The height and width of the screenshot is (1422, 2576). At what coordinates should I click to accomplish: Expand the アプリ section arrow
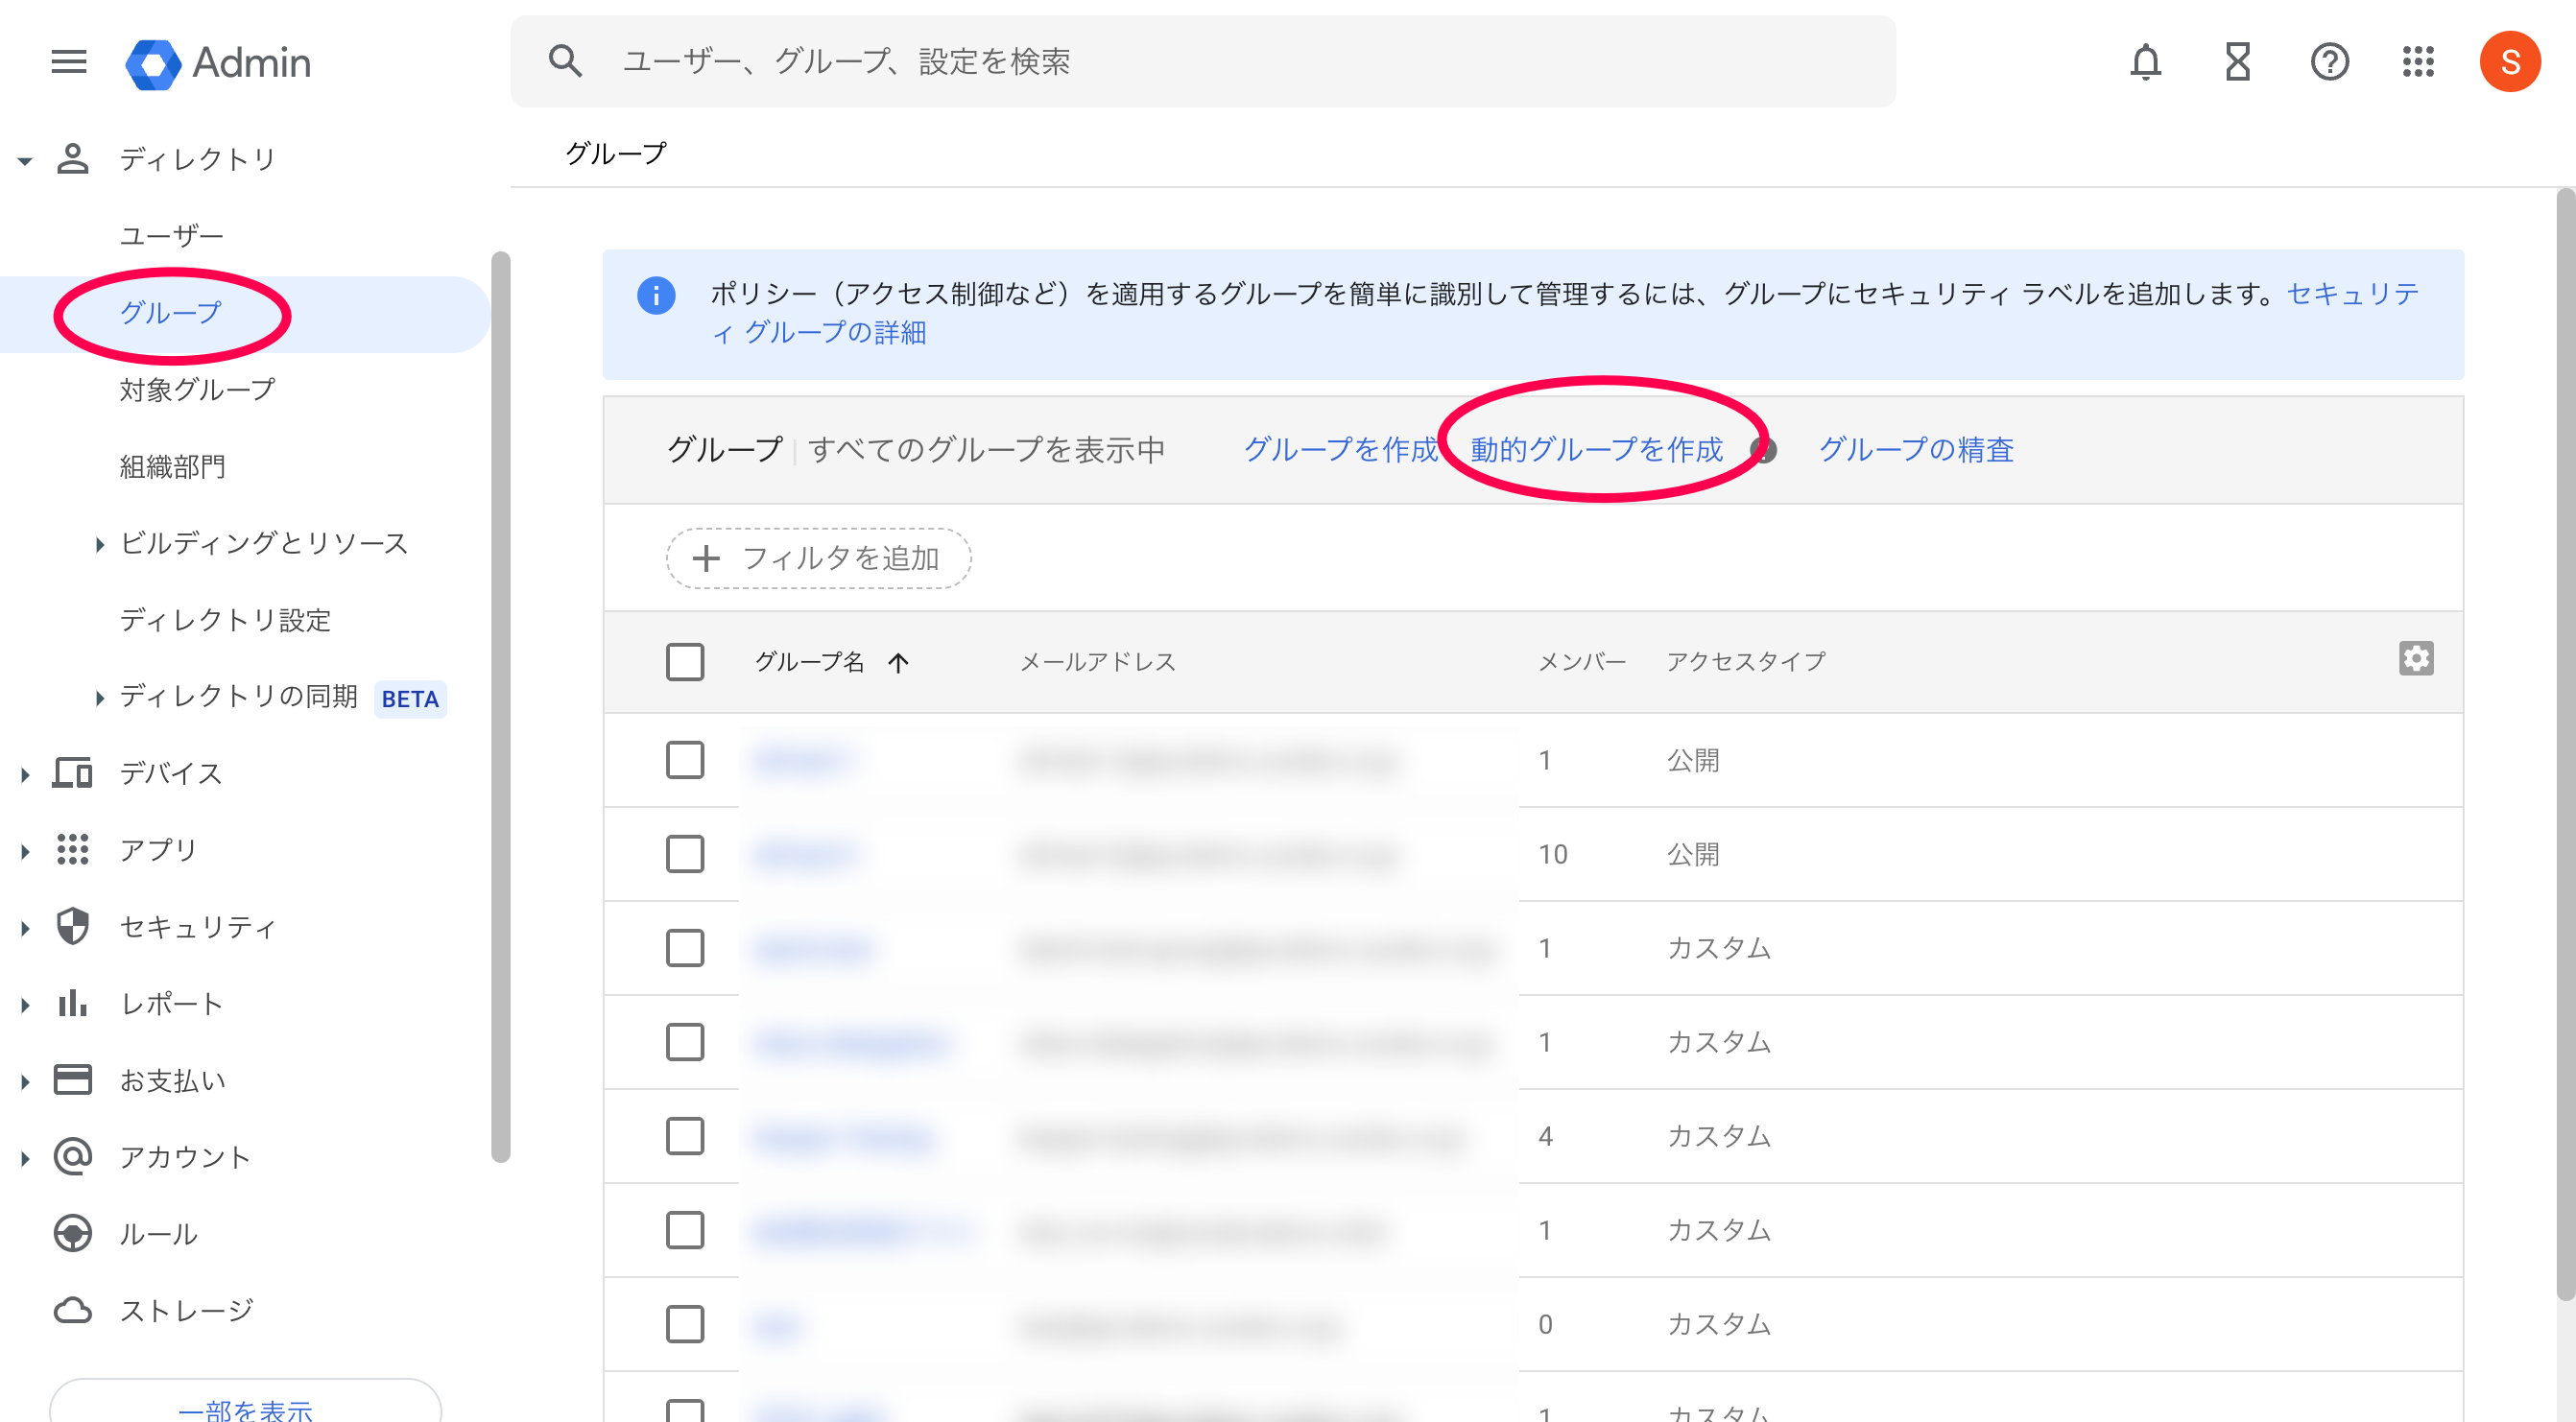coord(25,851)
